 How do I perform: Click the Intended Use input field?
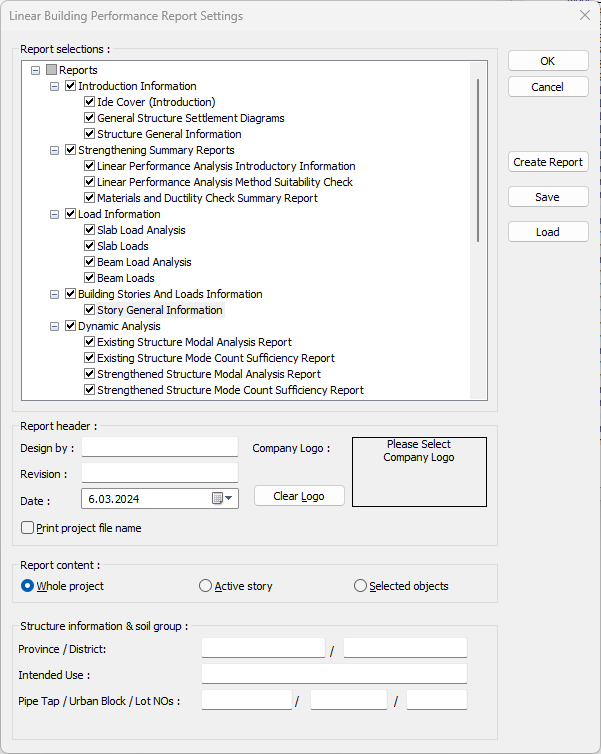click(334, 674)
